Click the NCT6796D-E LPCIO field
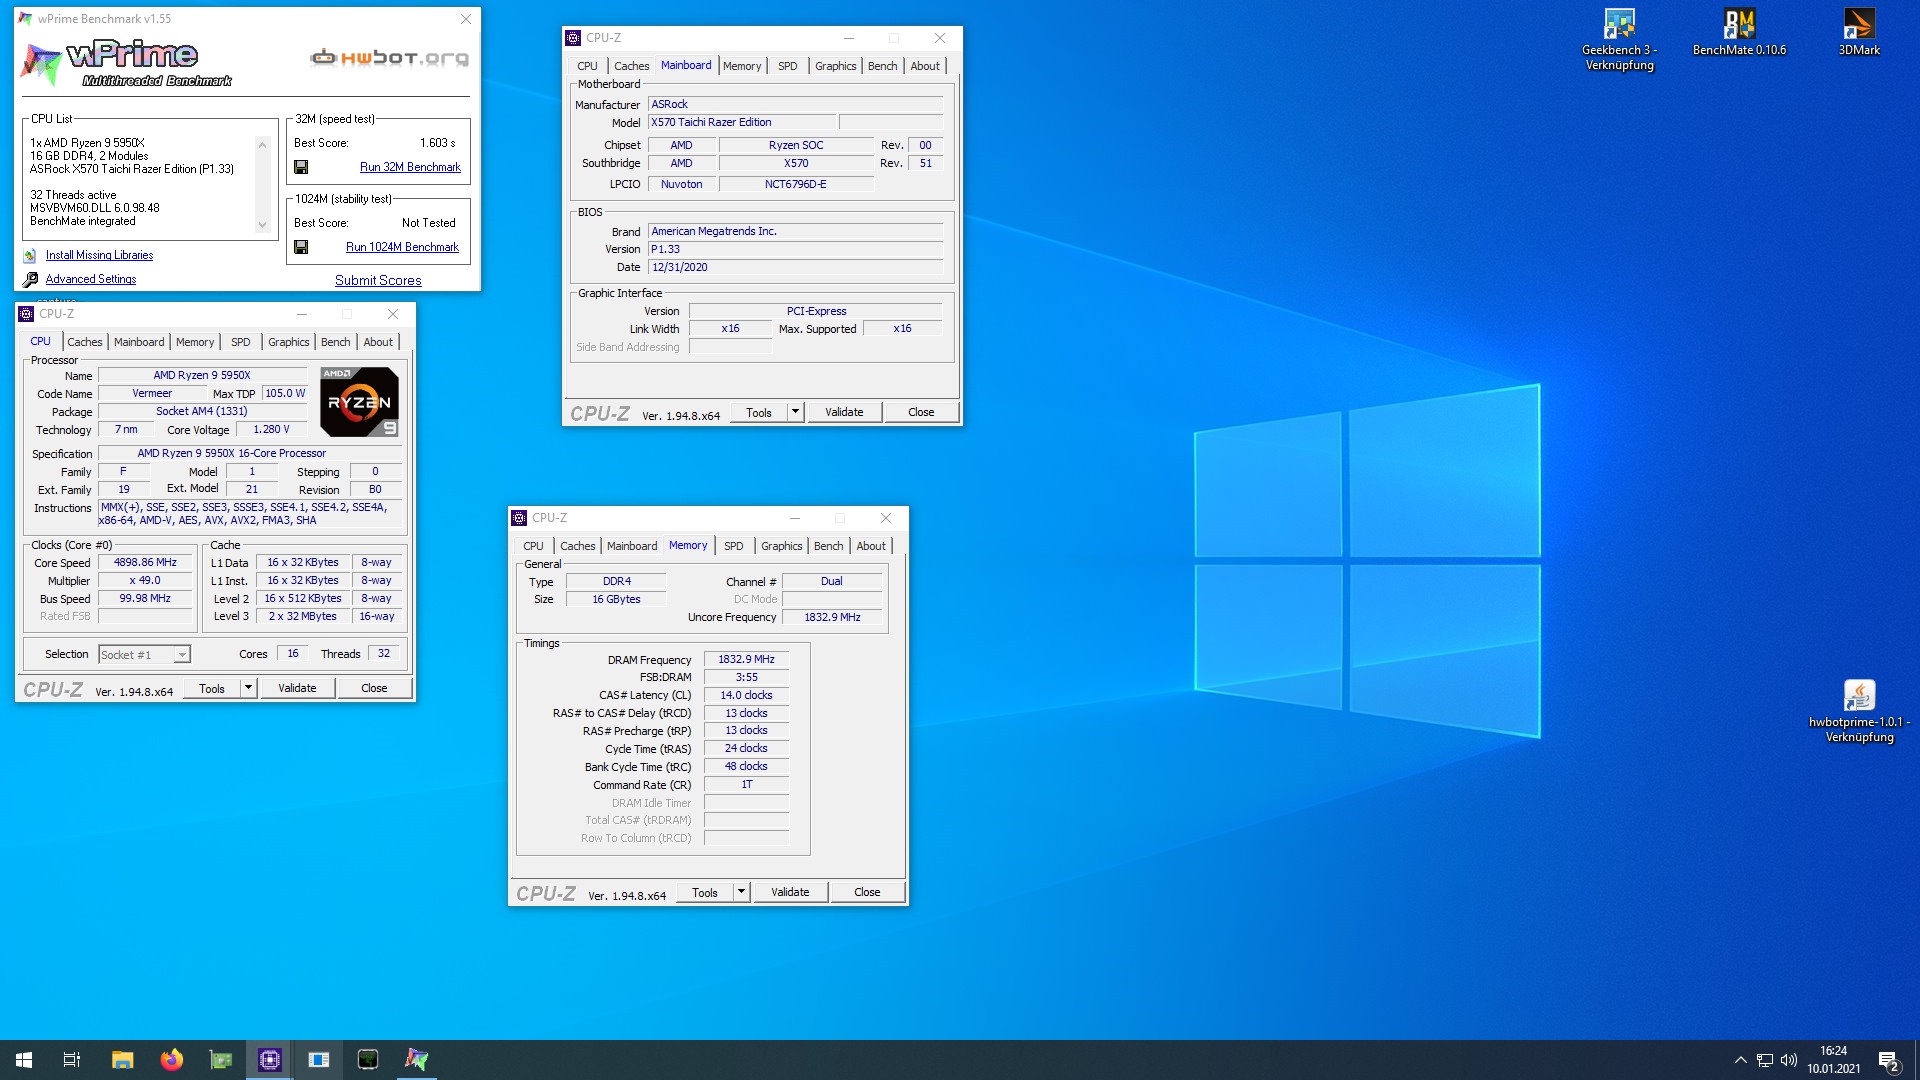The image size is (1920, 1080). pyautogui.click(x=796, y=185)
